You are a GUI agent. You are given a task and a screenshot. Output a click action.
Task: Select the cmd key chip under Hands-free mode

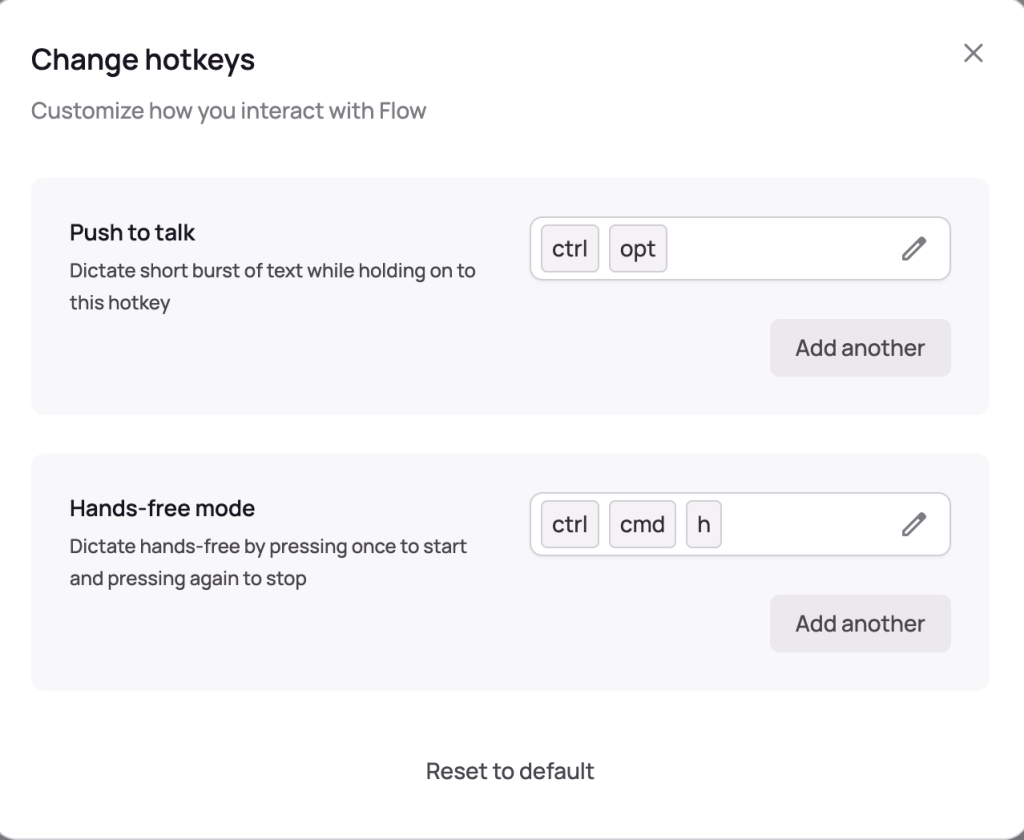point(642,524)
